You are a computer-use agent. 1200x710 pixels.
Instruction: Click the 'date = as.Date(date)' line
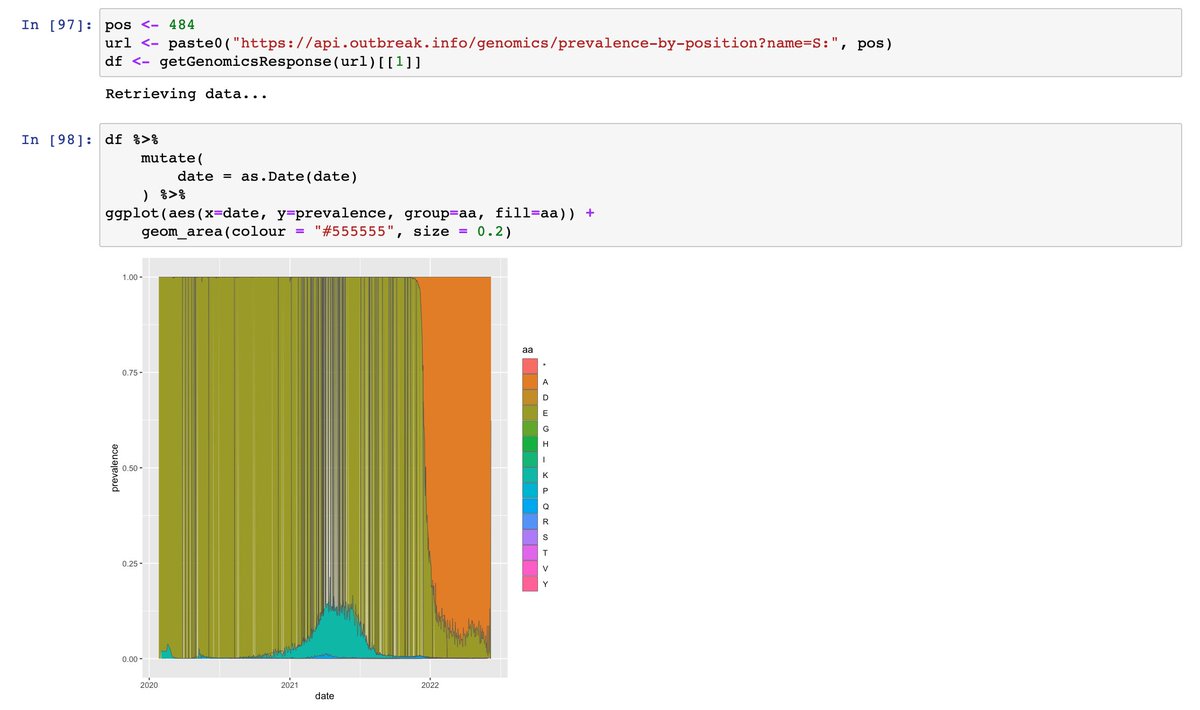(268, 177)
